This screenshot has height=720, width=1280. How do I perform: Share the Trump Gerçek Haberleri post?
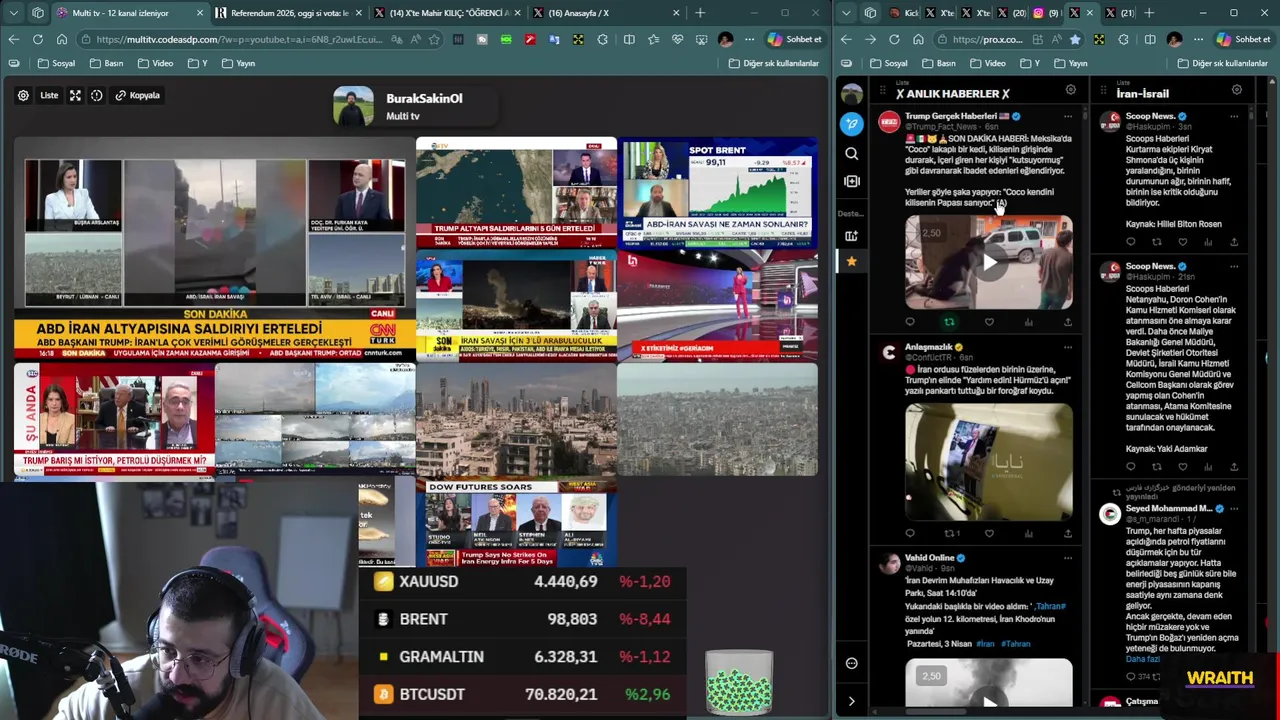click(x=1068, y=322)
